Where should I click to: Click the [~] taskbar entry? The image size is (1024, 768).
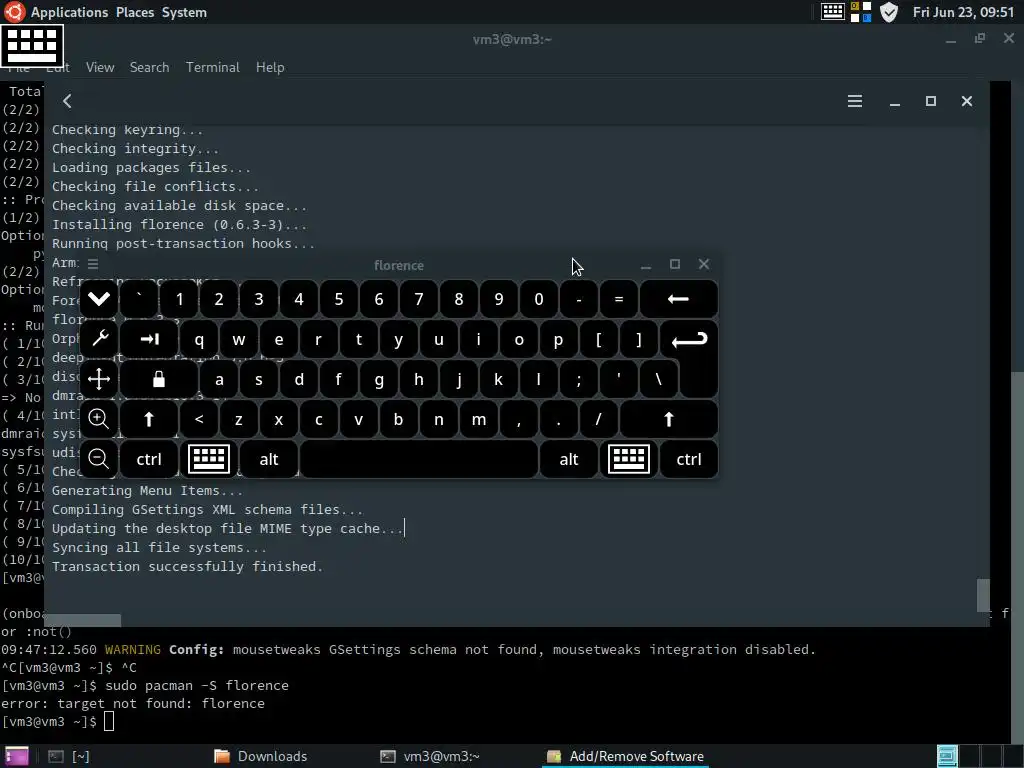tap(69, 756)
